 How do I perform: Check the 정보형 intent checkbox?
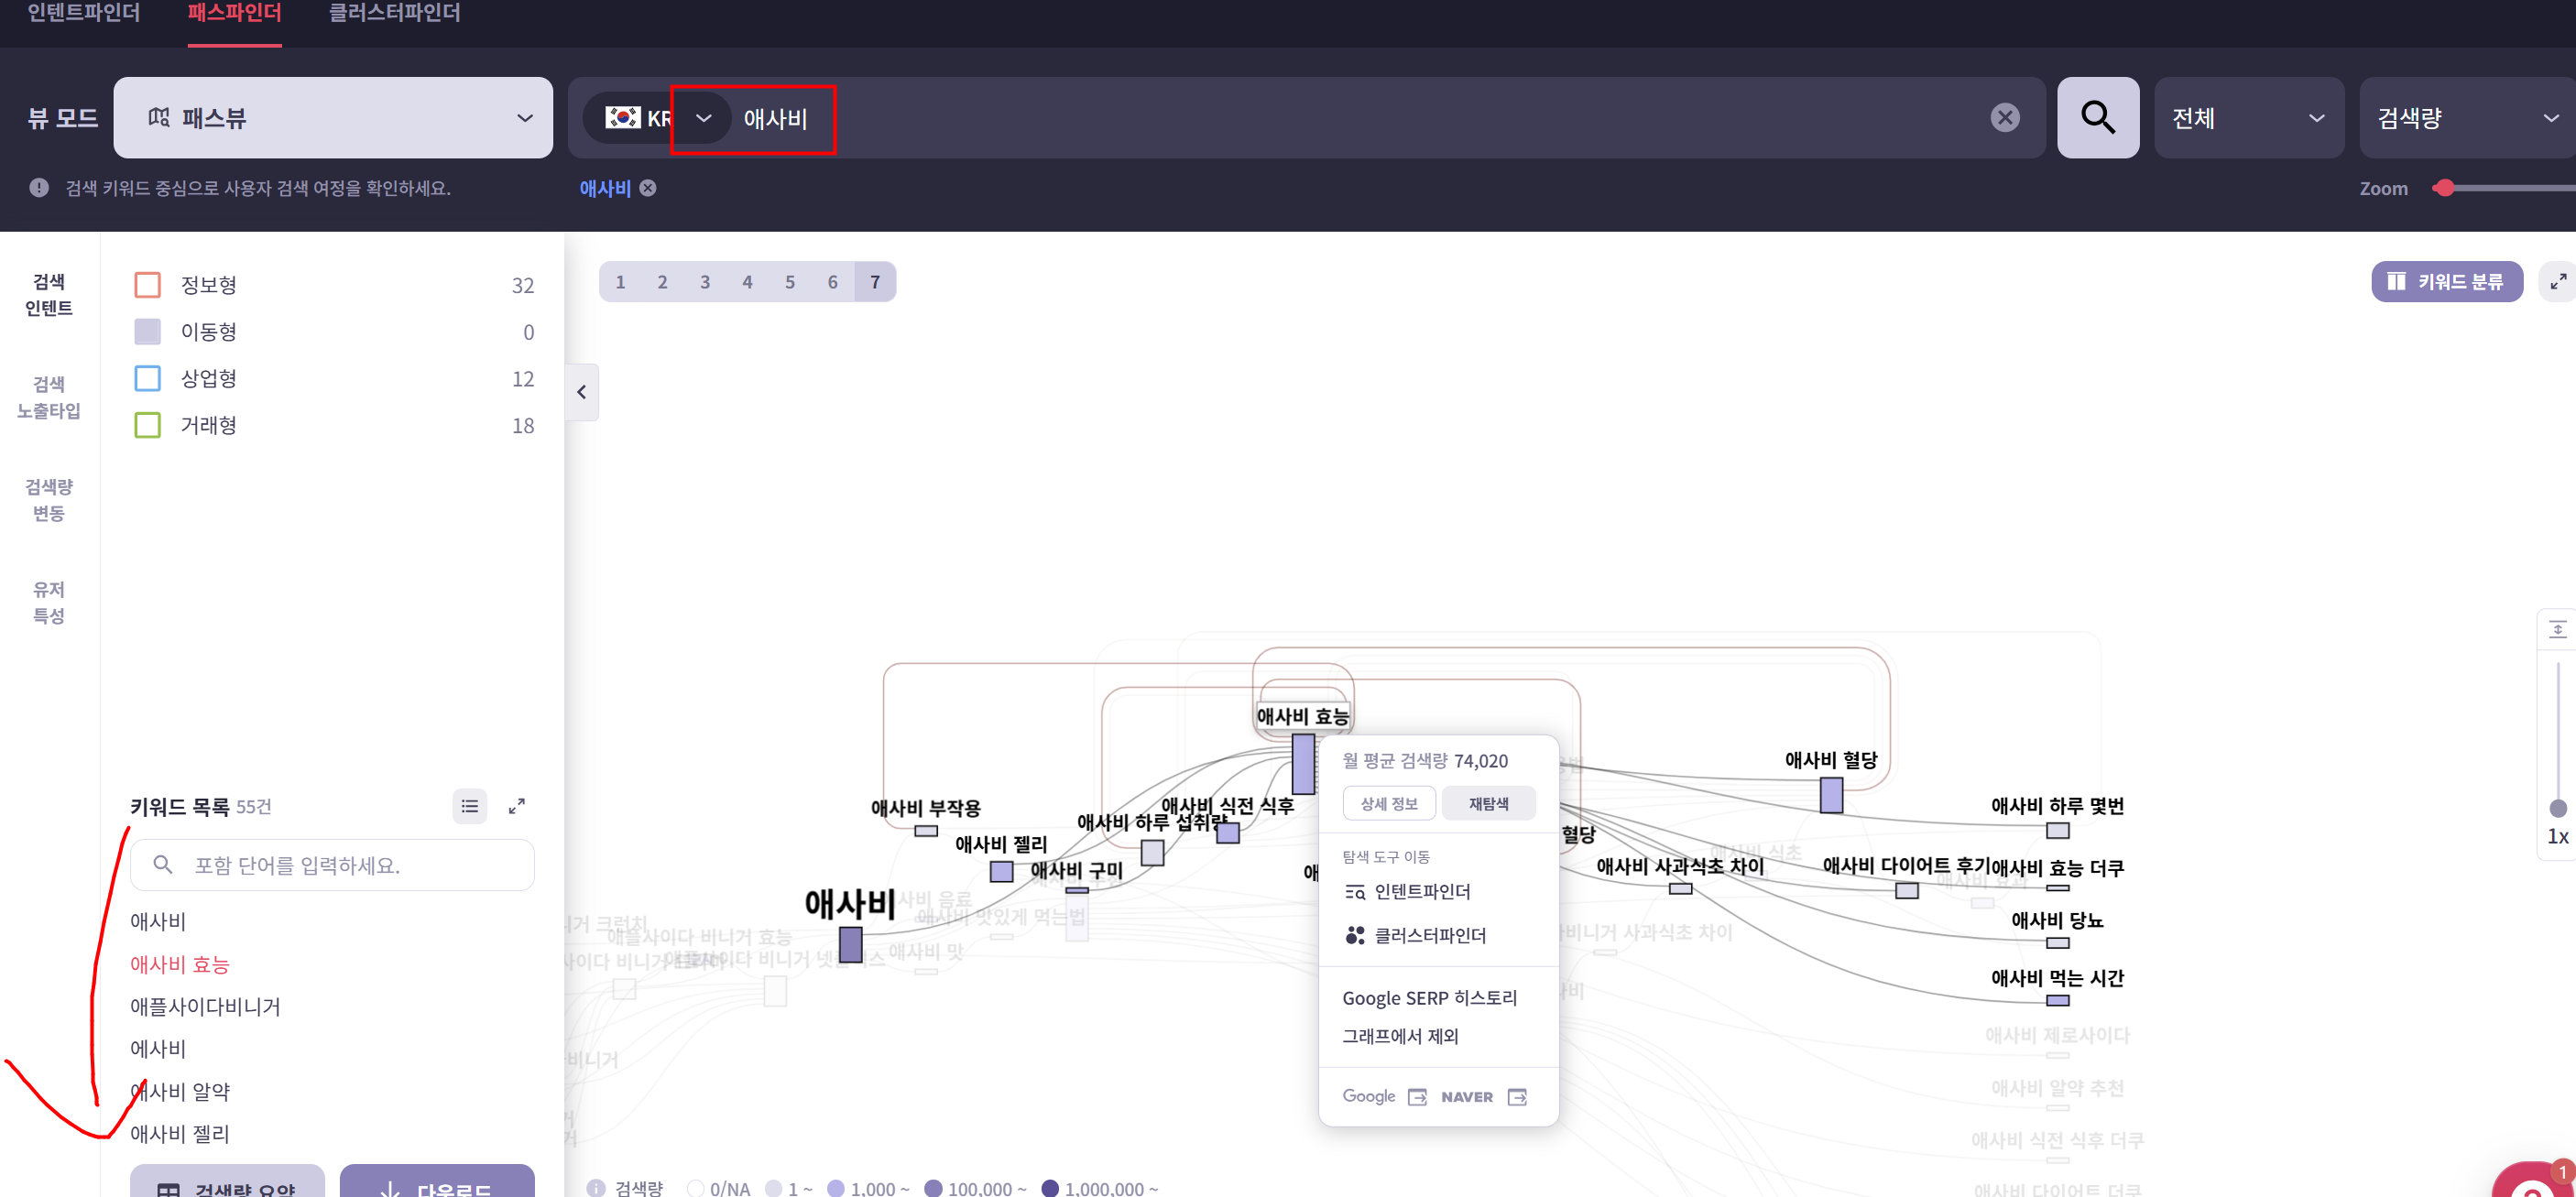point(147,285)
